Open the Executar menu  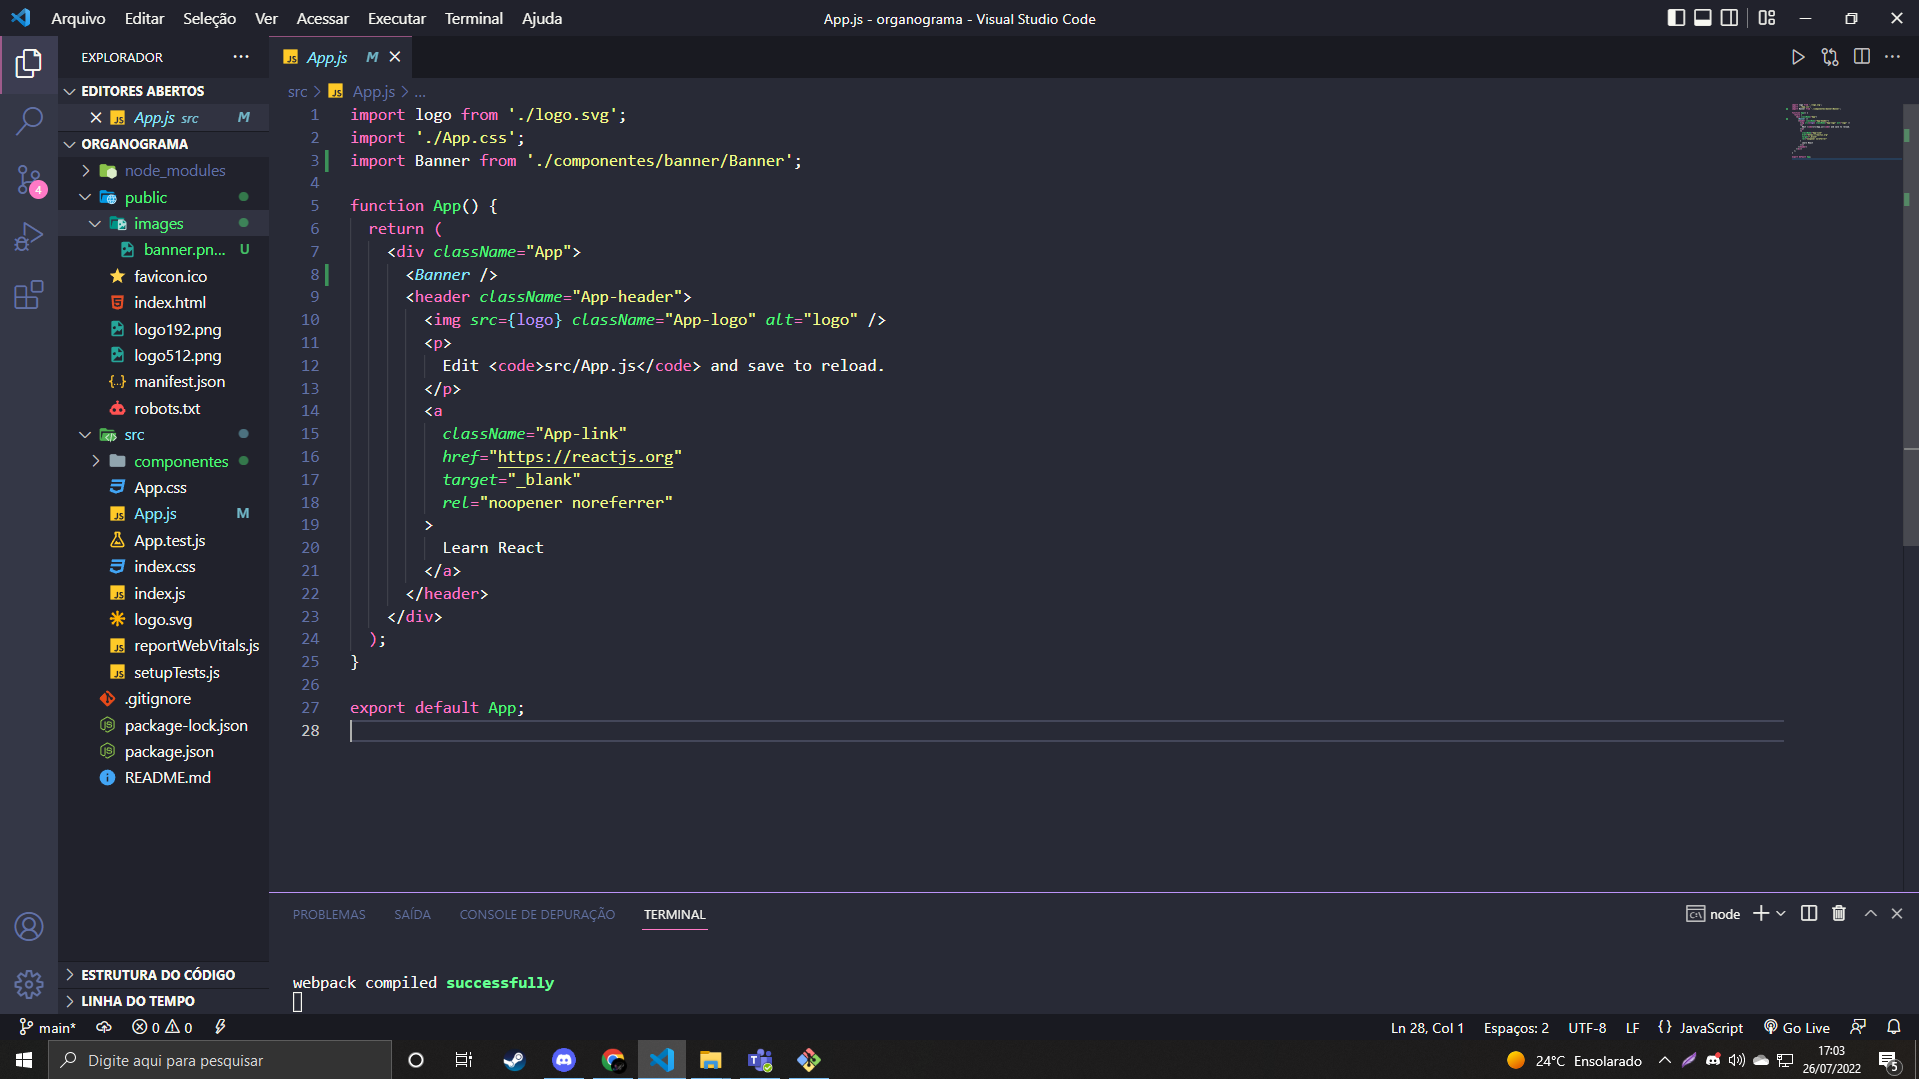point(396,18)
